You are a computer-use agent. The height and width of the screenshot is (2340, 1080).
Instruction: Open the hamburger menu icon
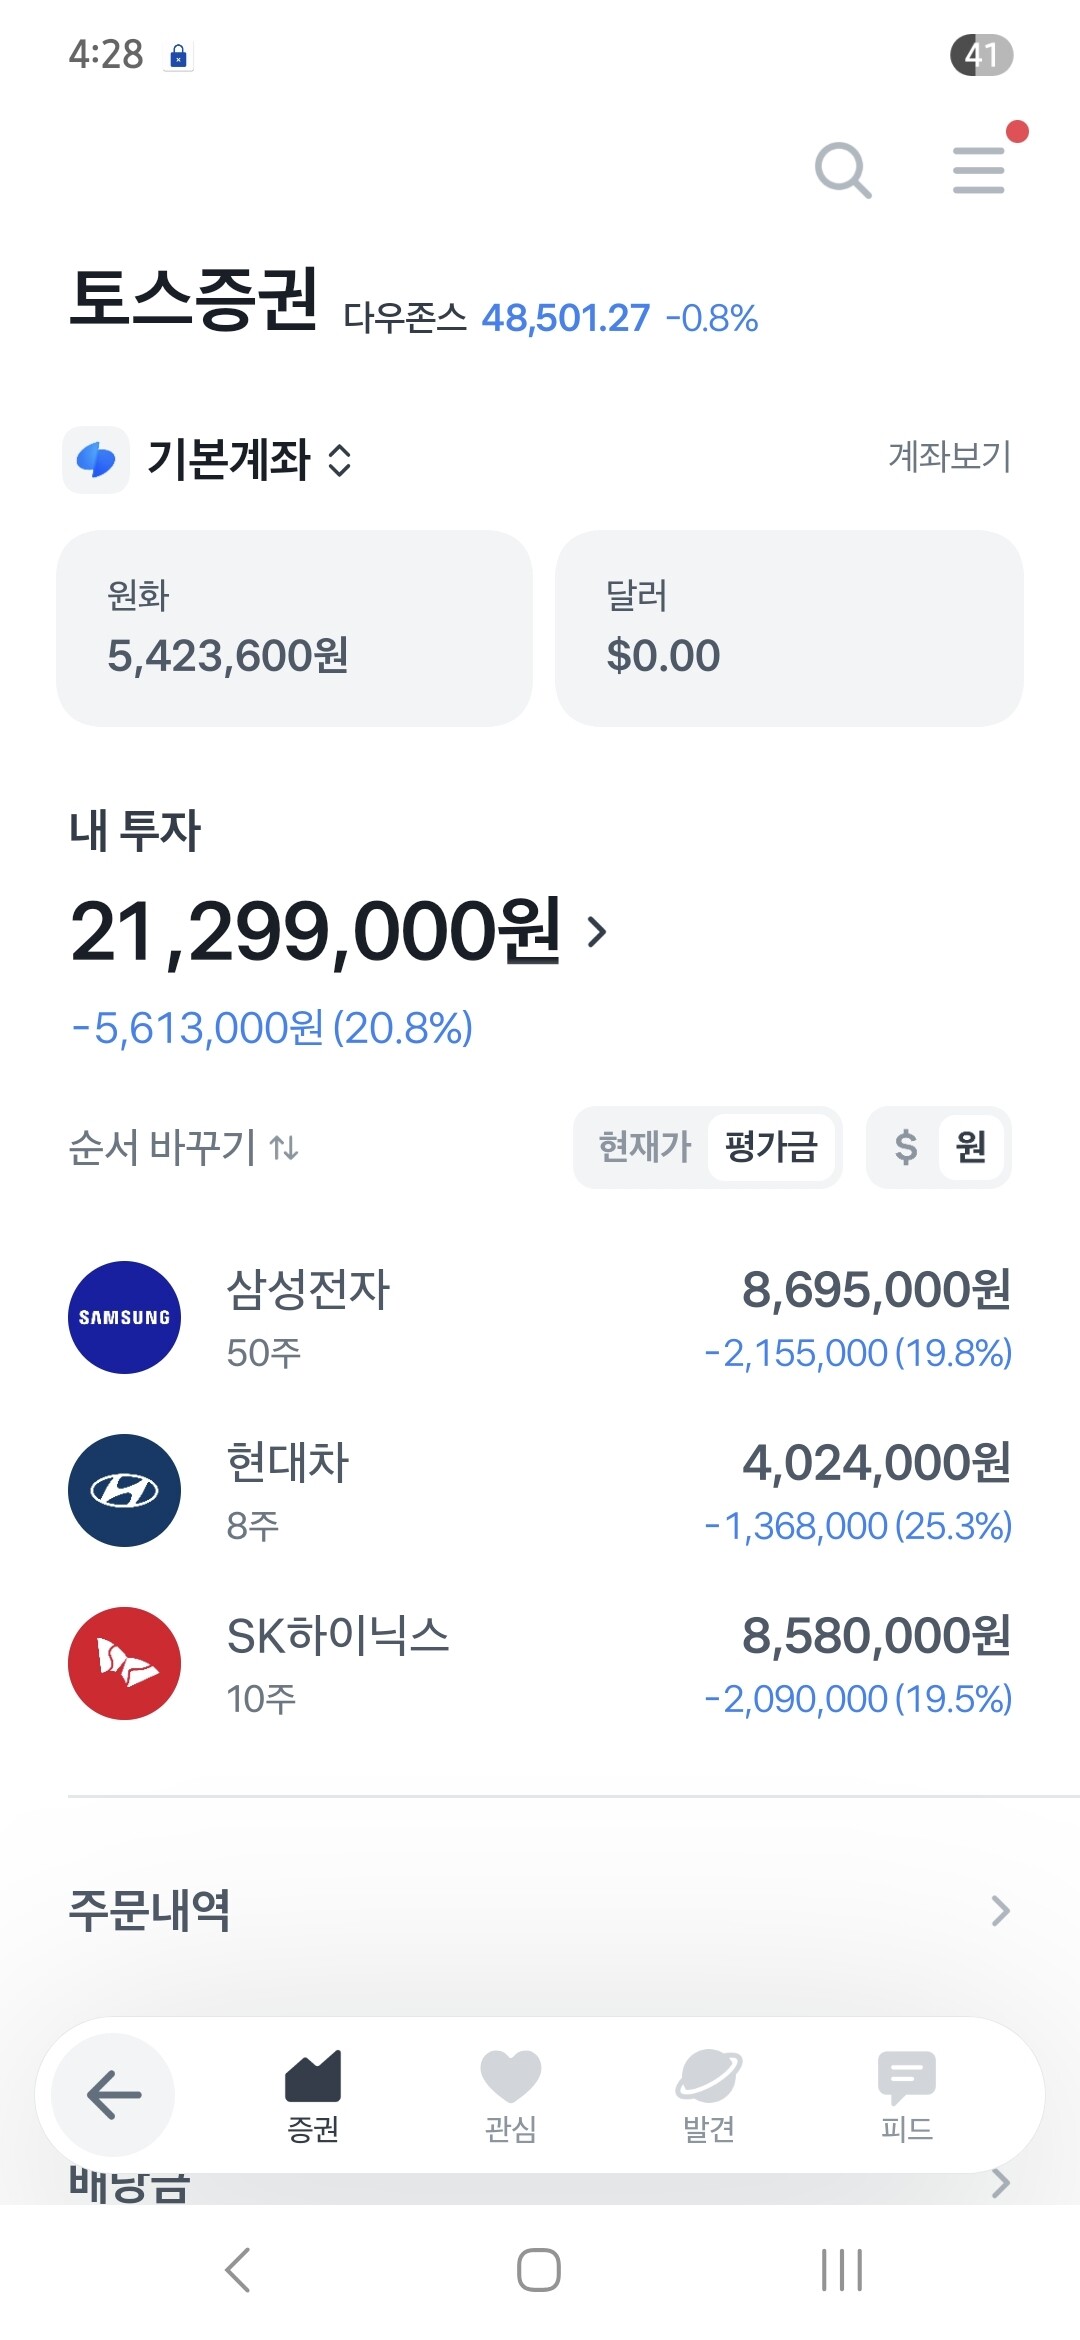(978, 170)
